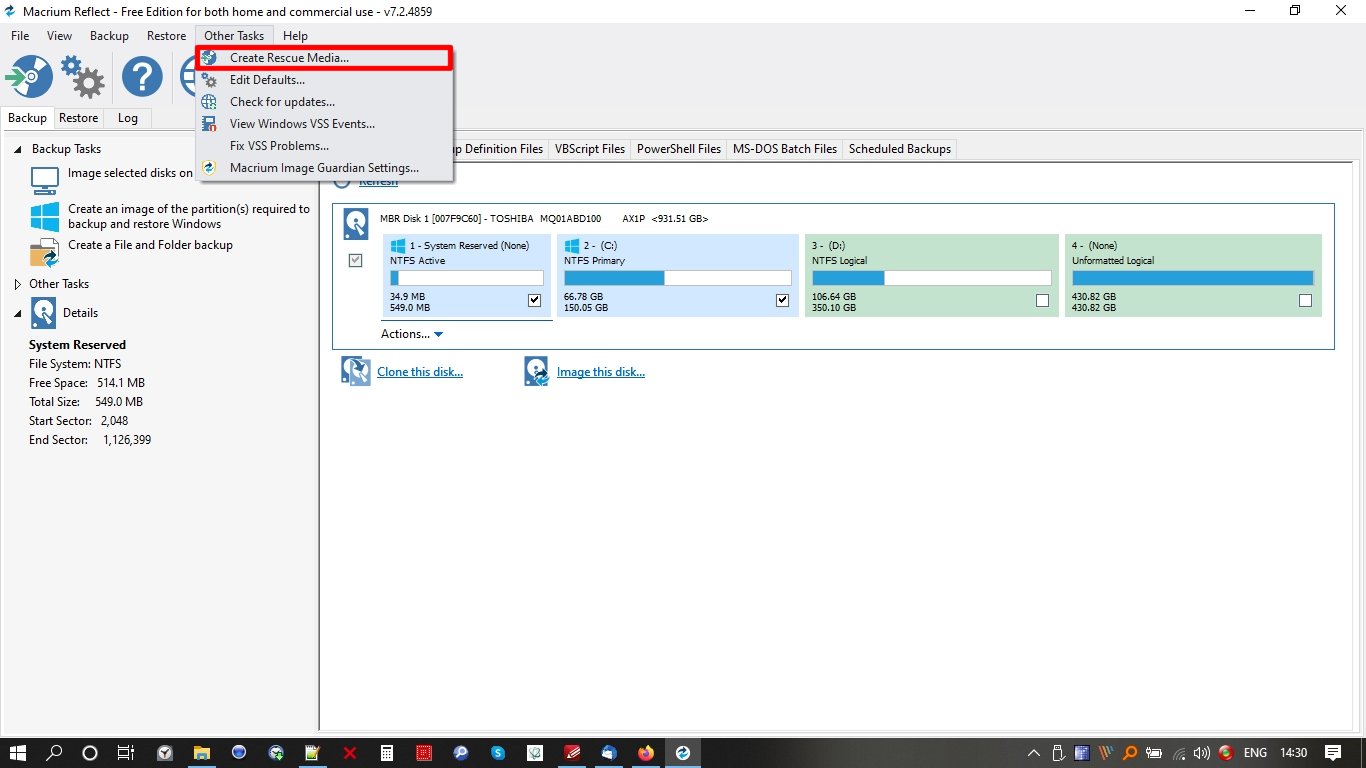Screen dimensions: 1366x768
Task: Click Windows logo on System Reserved partition
Action: coord(397,245)
